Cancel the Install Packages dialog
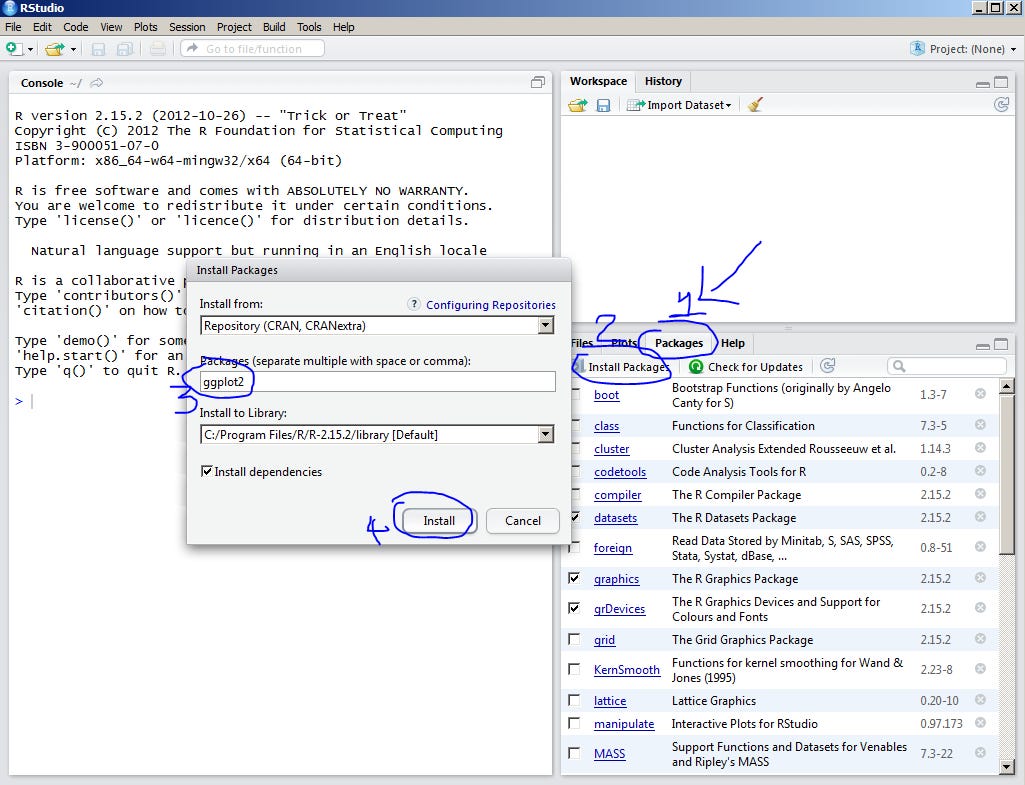 [523, 521]
